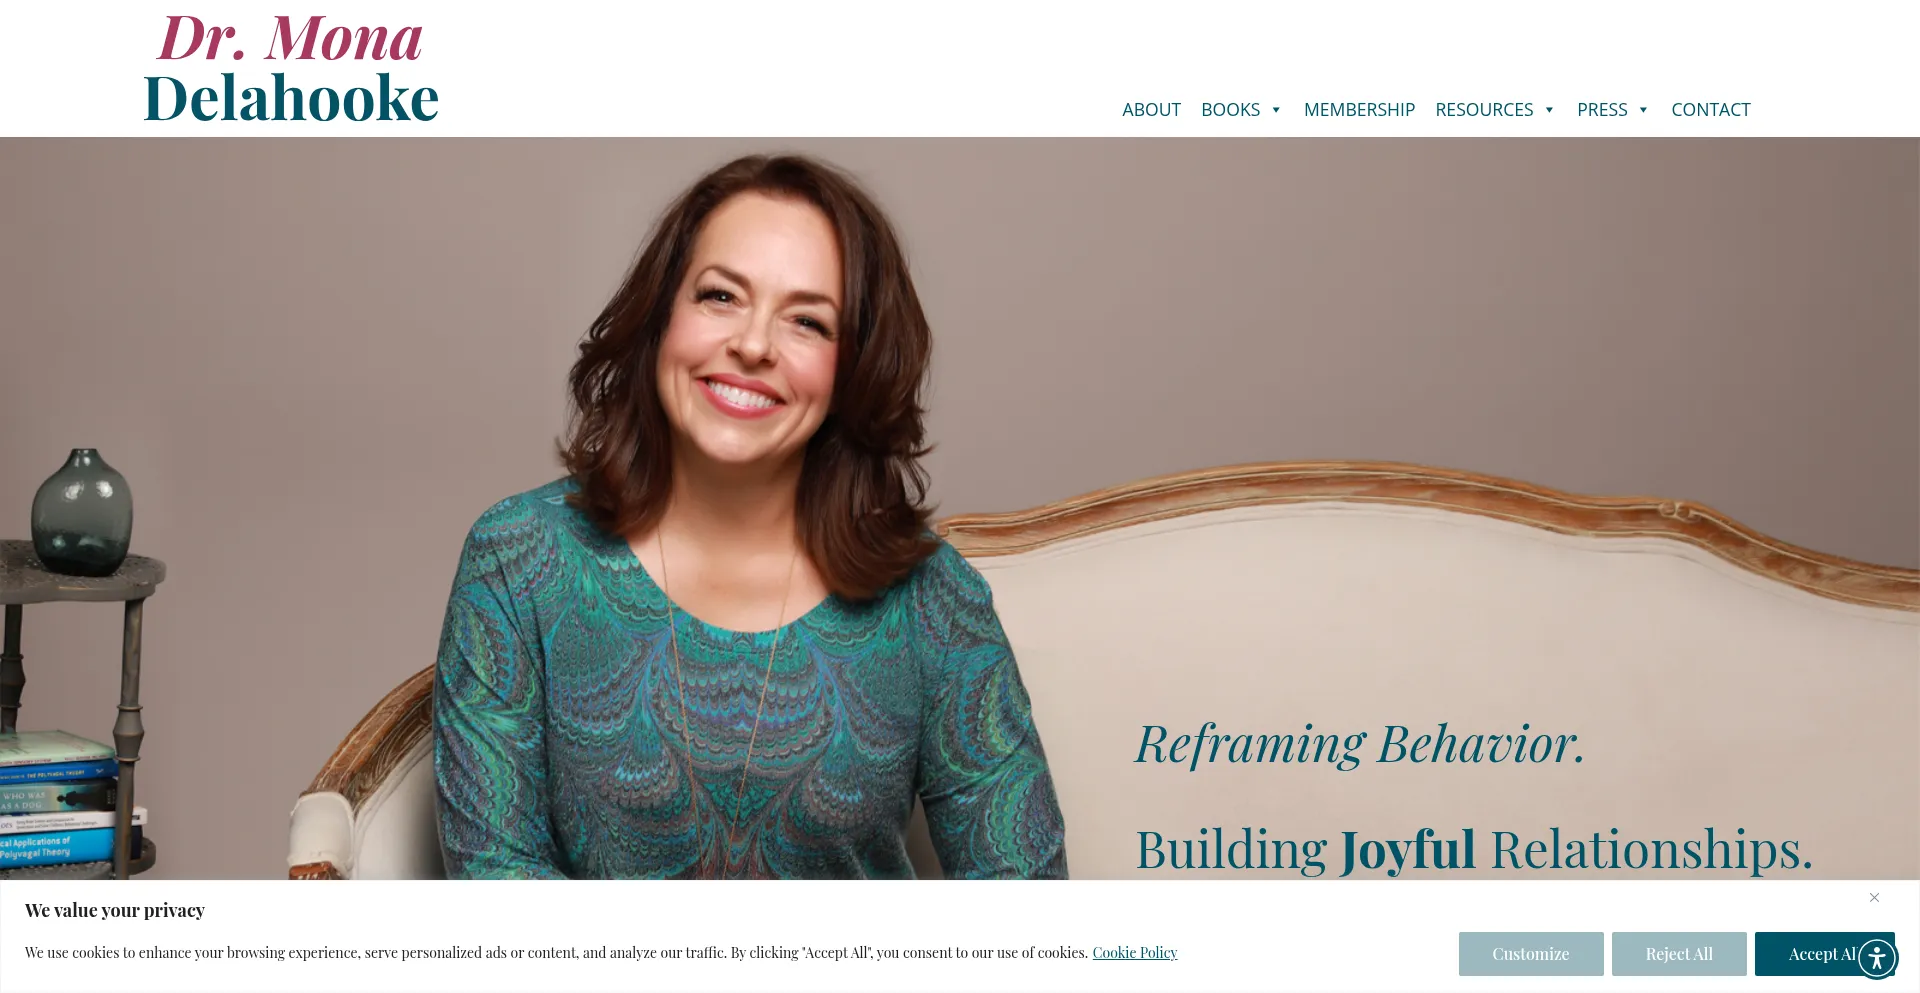Click the Reject All button
Viewport: 1920px width, 993px height.
click(1679, 954)
